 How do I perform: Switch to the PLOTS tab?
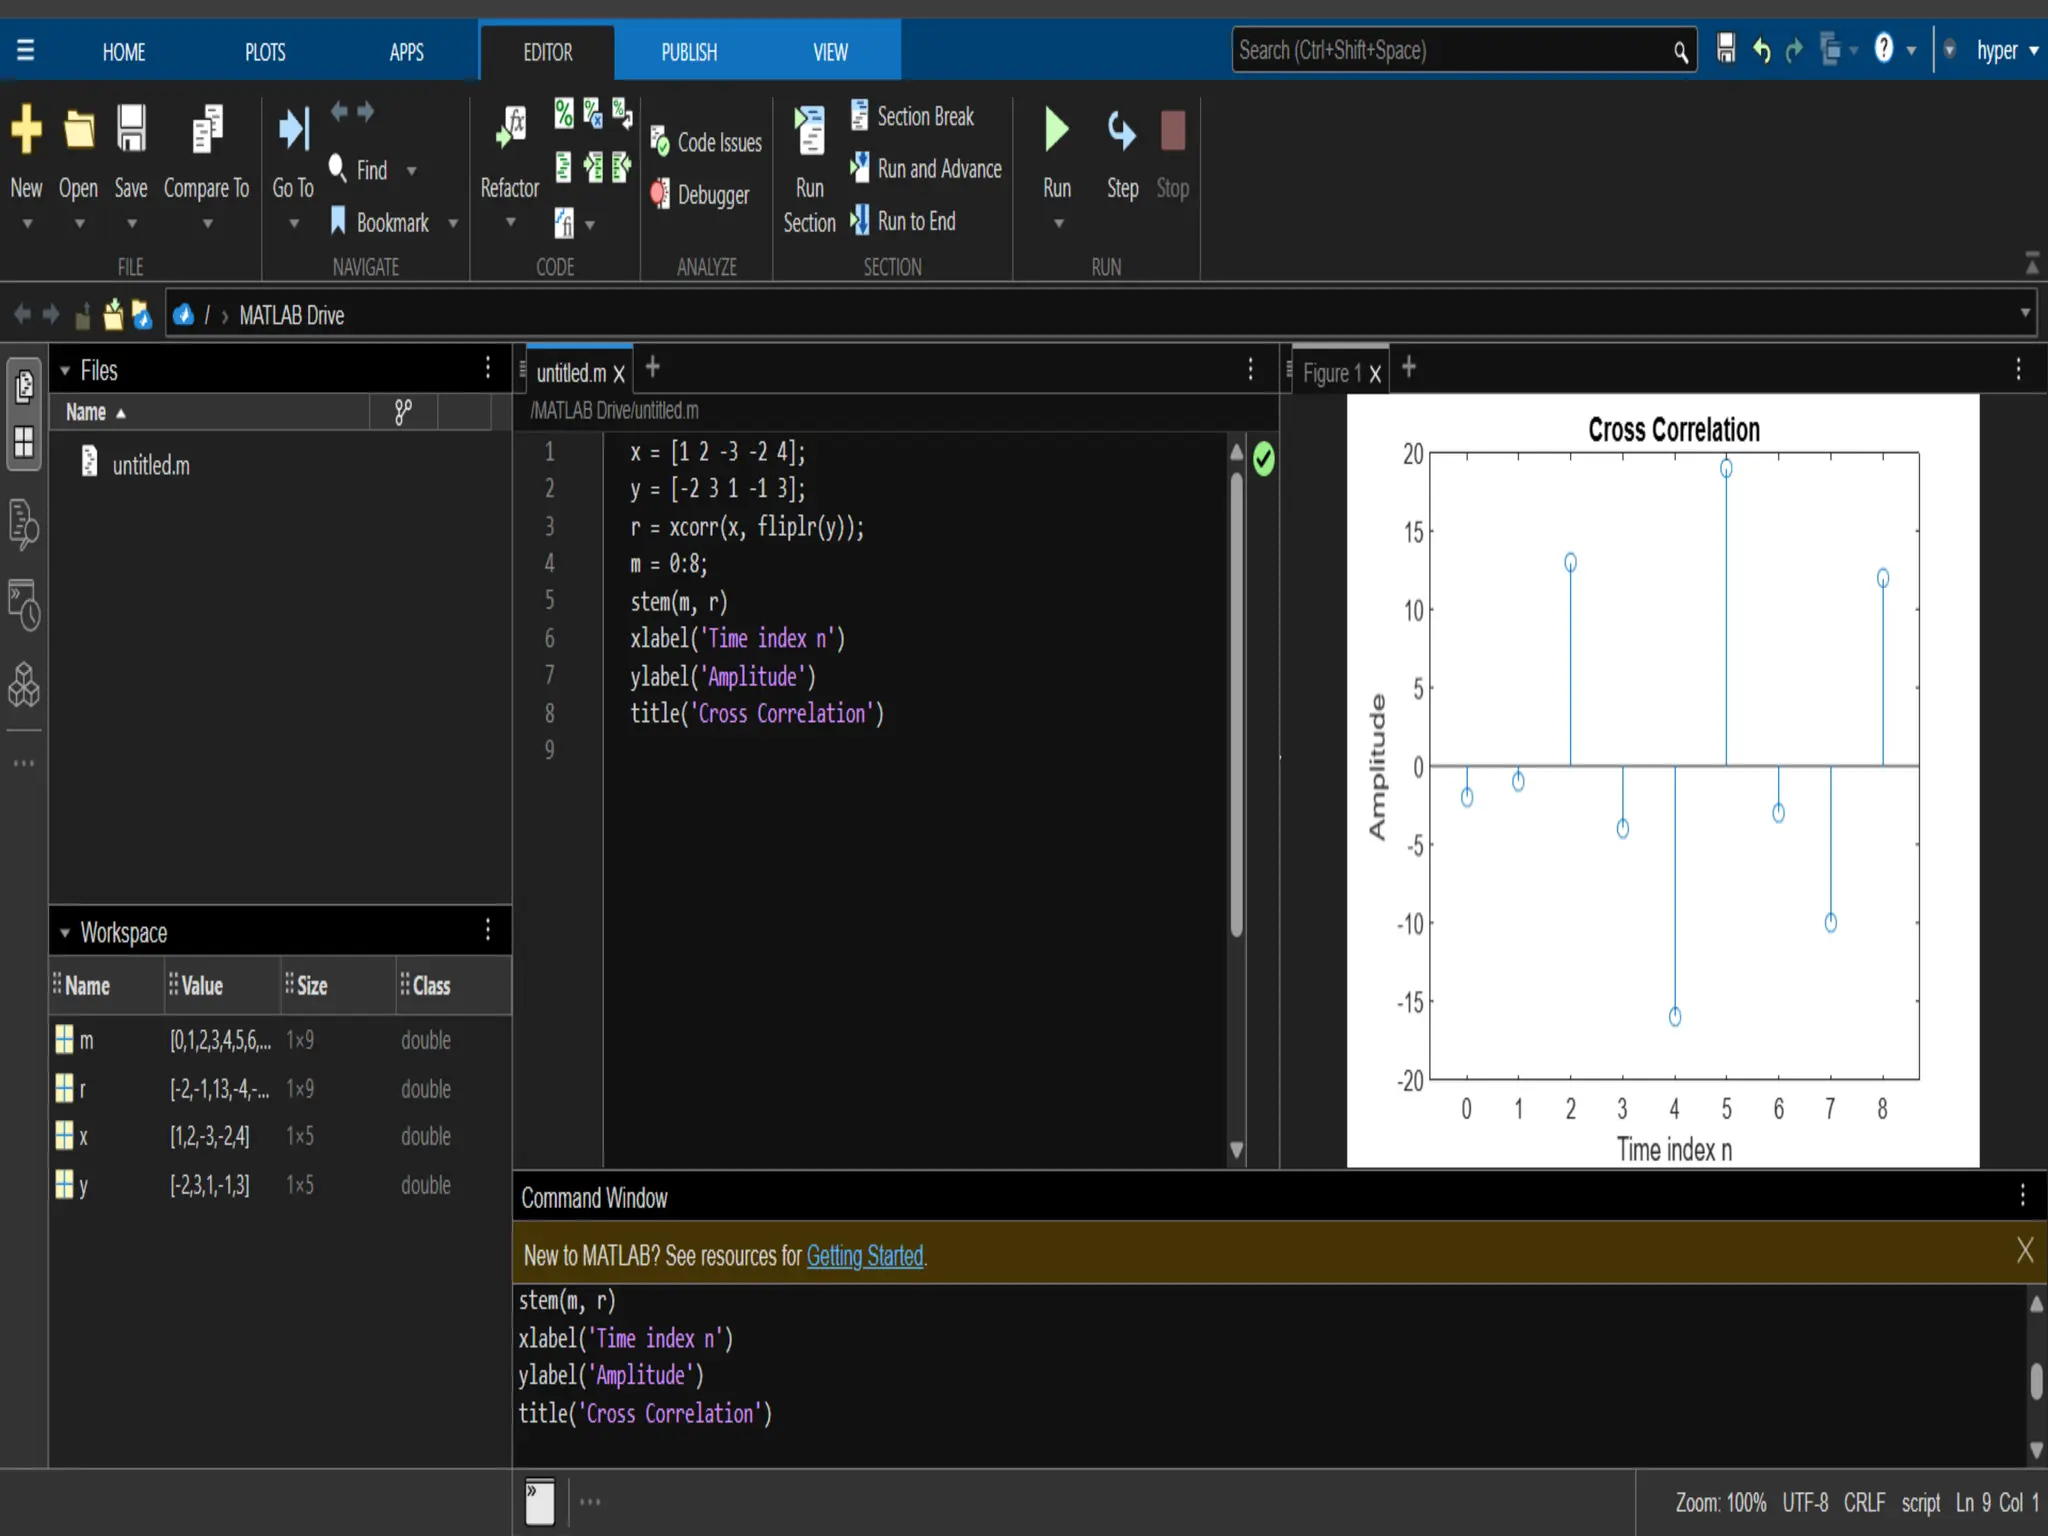(265, 52)
